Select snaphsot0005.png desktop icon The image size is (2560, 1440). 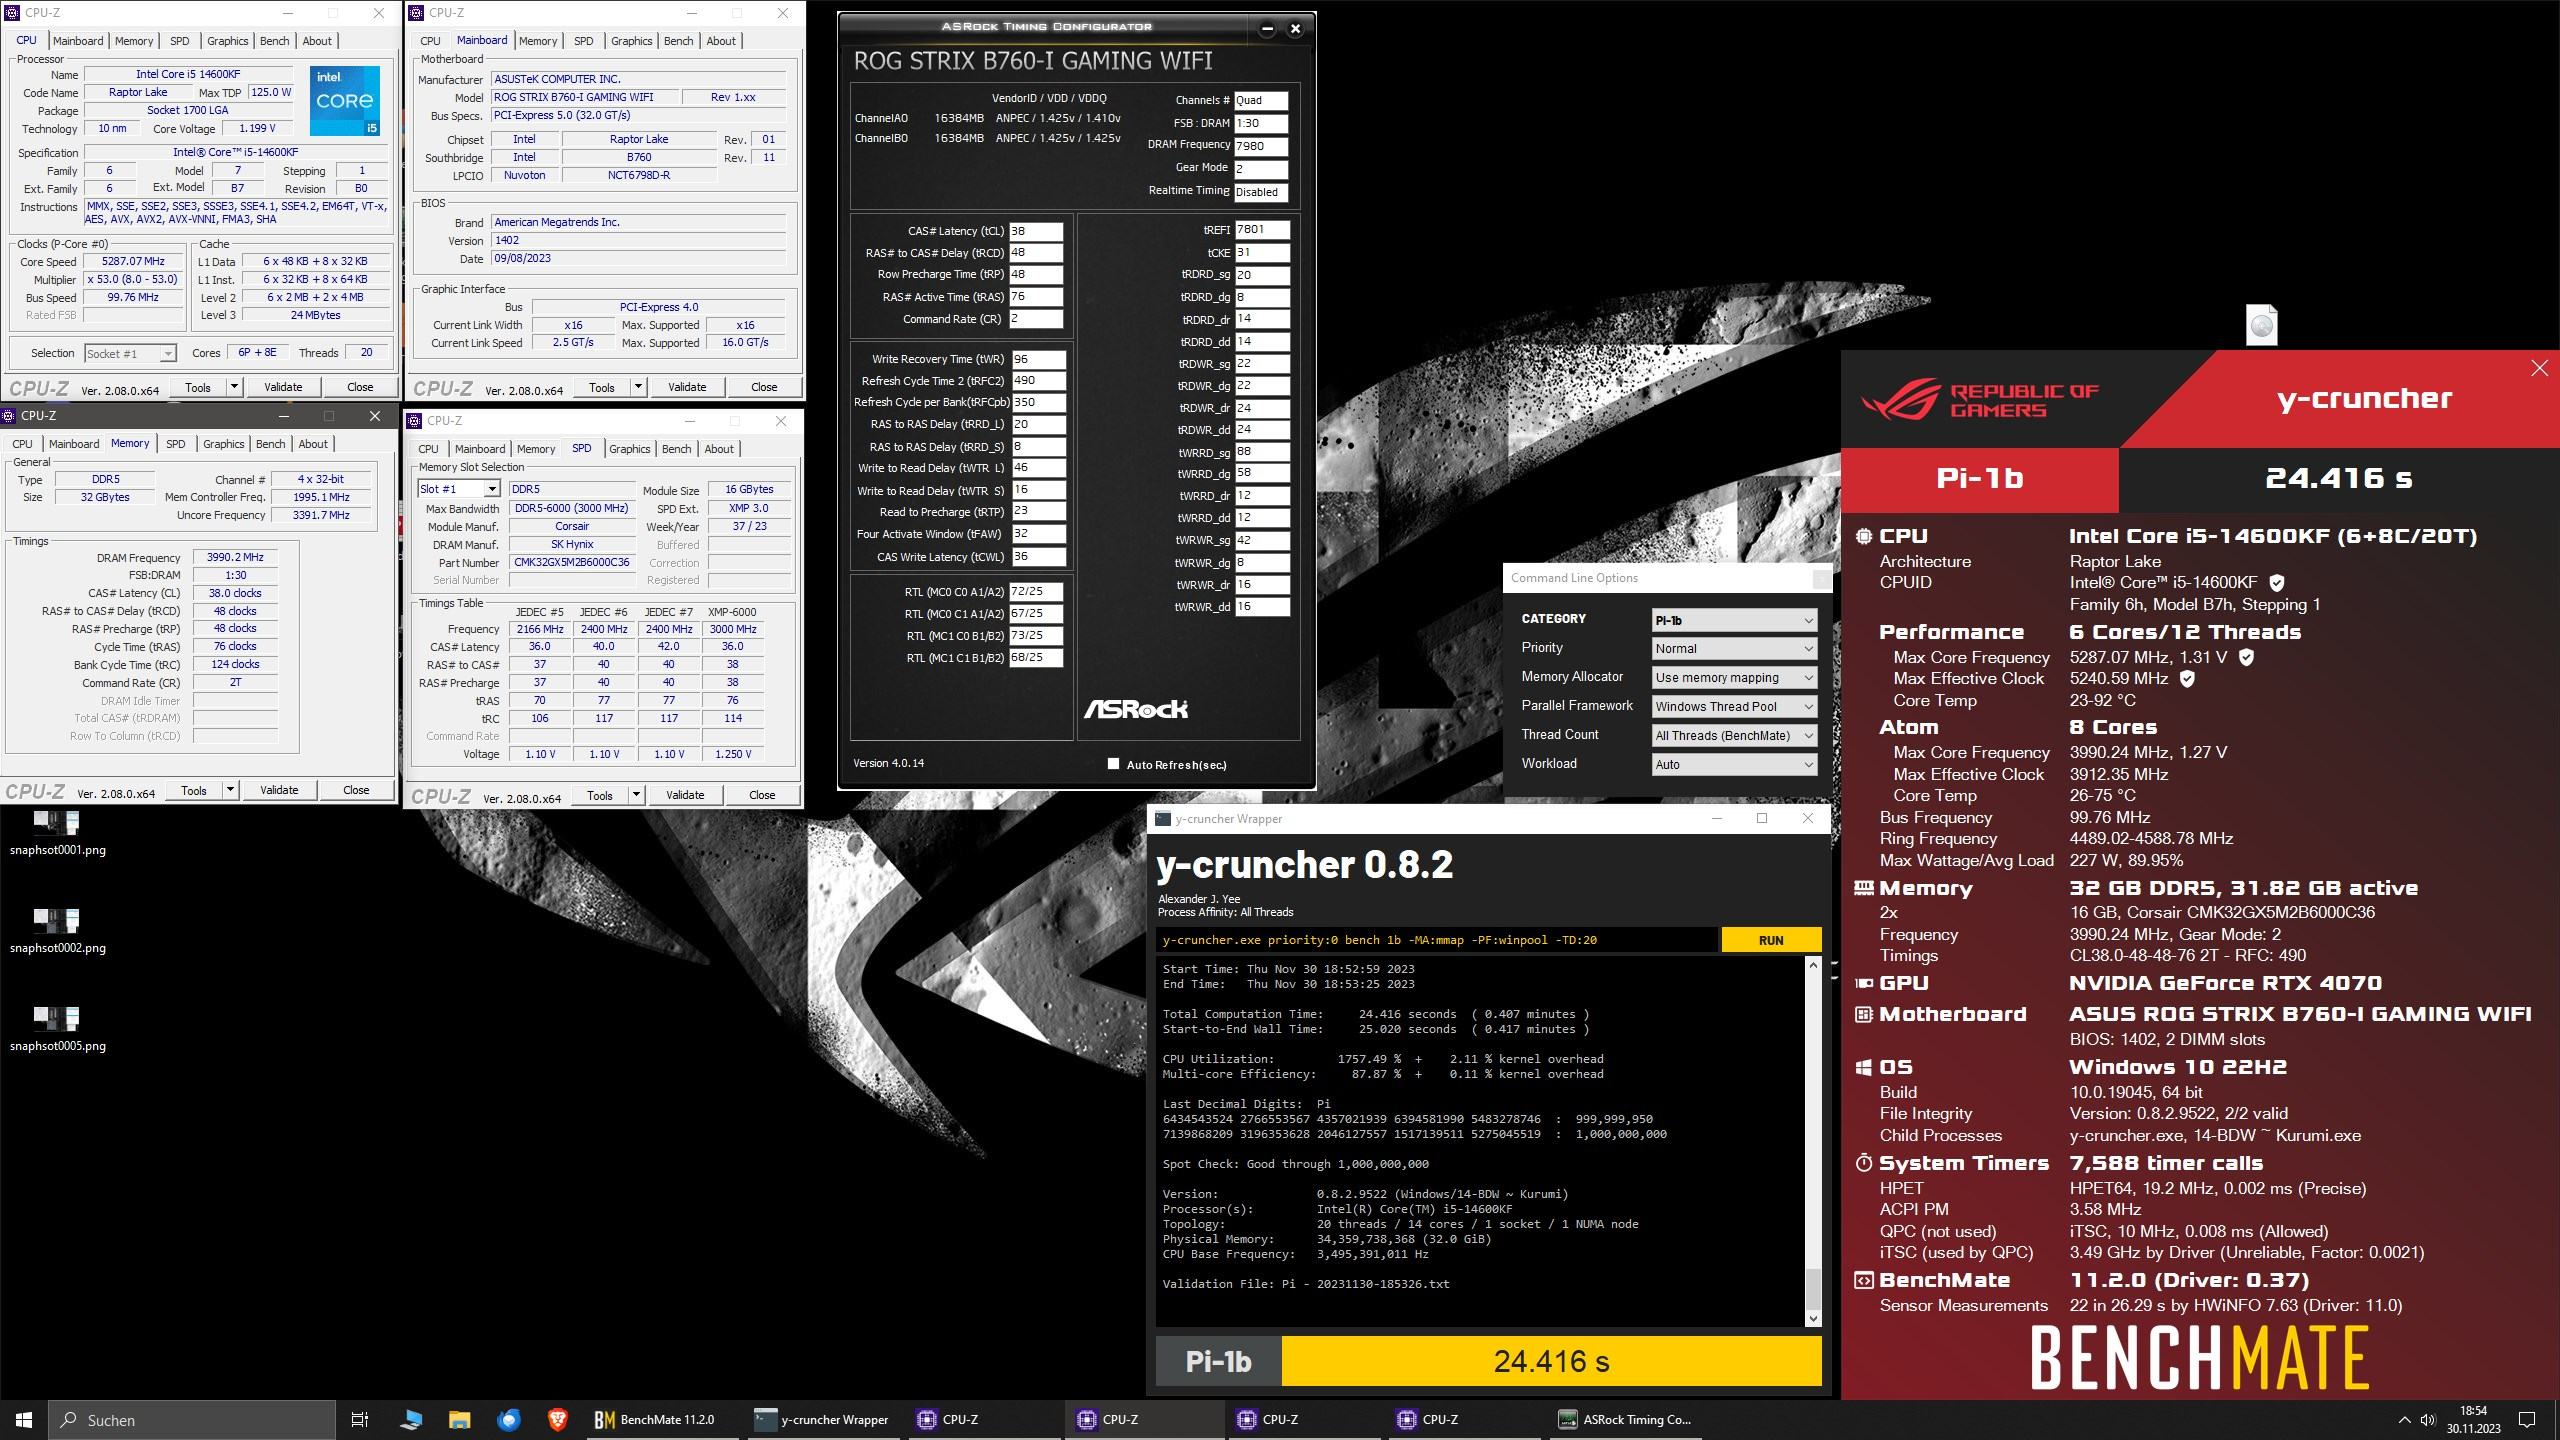click(x=57, y=1029)
